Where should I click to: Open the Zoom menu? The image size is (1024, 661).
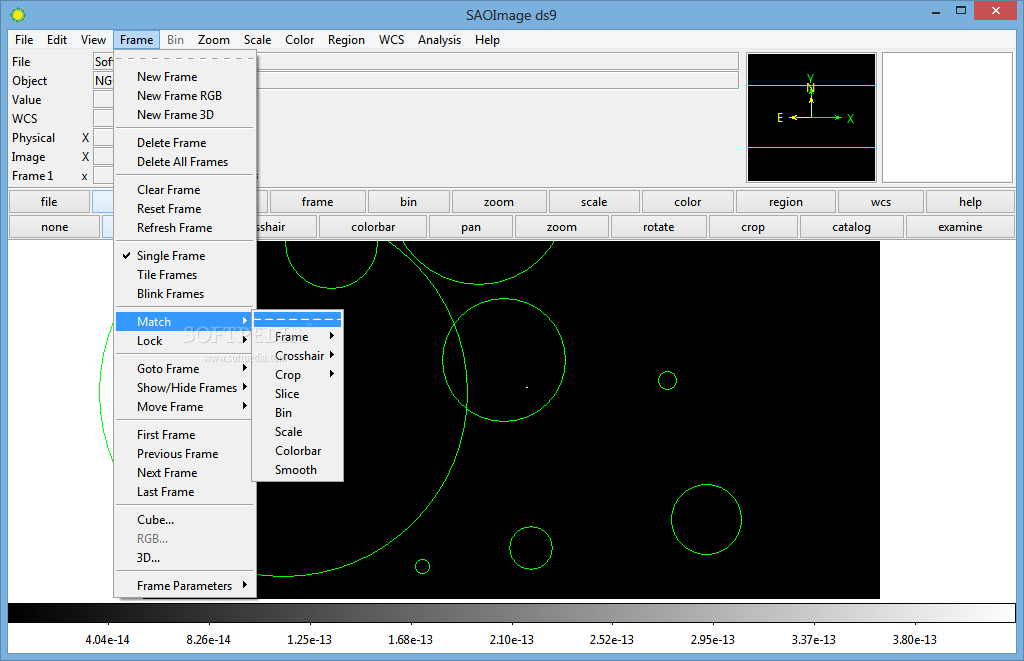click(214, 40)
